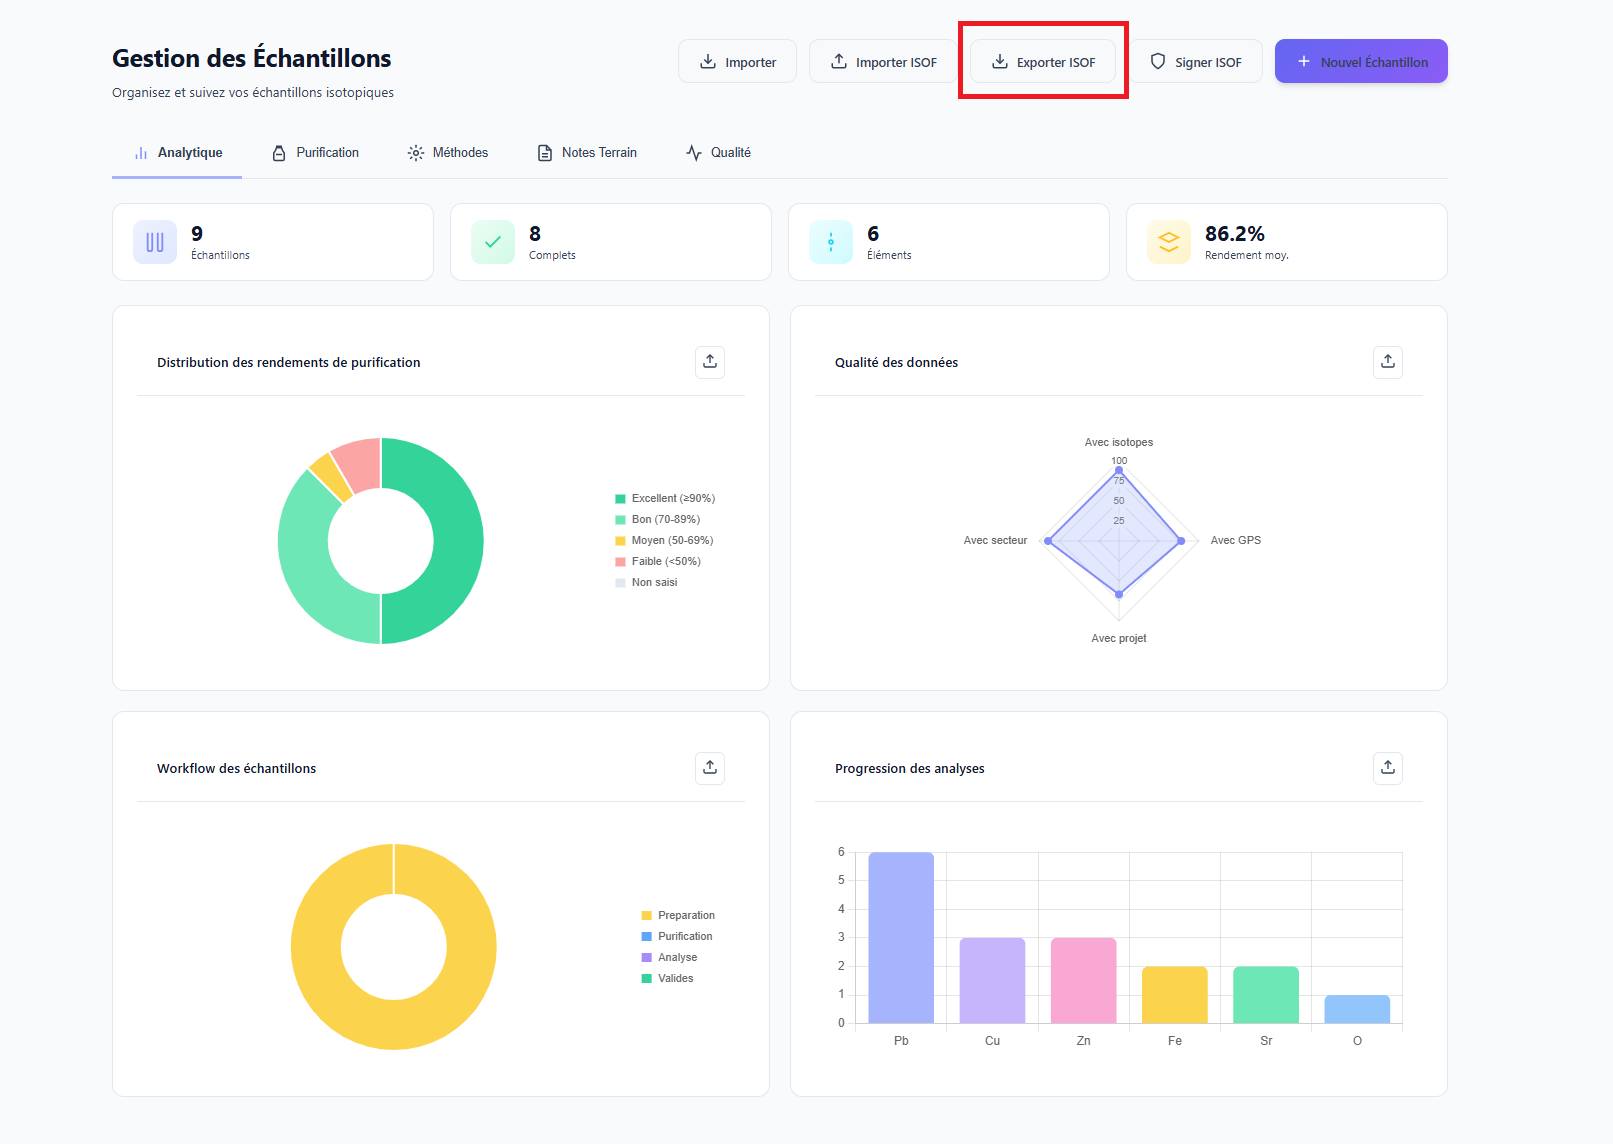Image resolution: width=1613 pixels, height=1144 pixels.
Task: Open the Qualité tab
Action: (x=718, y=153)
